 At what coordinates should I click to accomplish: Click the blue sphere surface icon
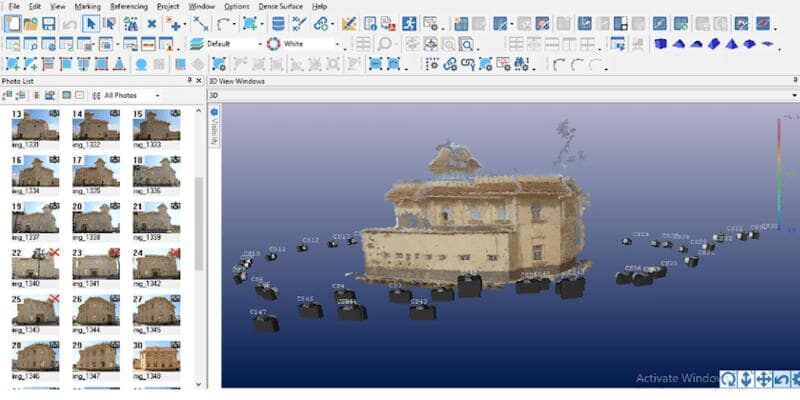141,64
